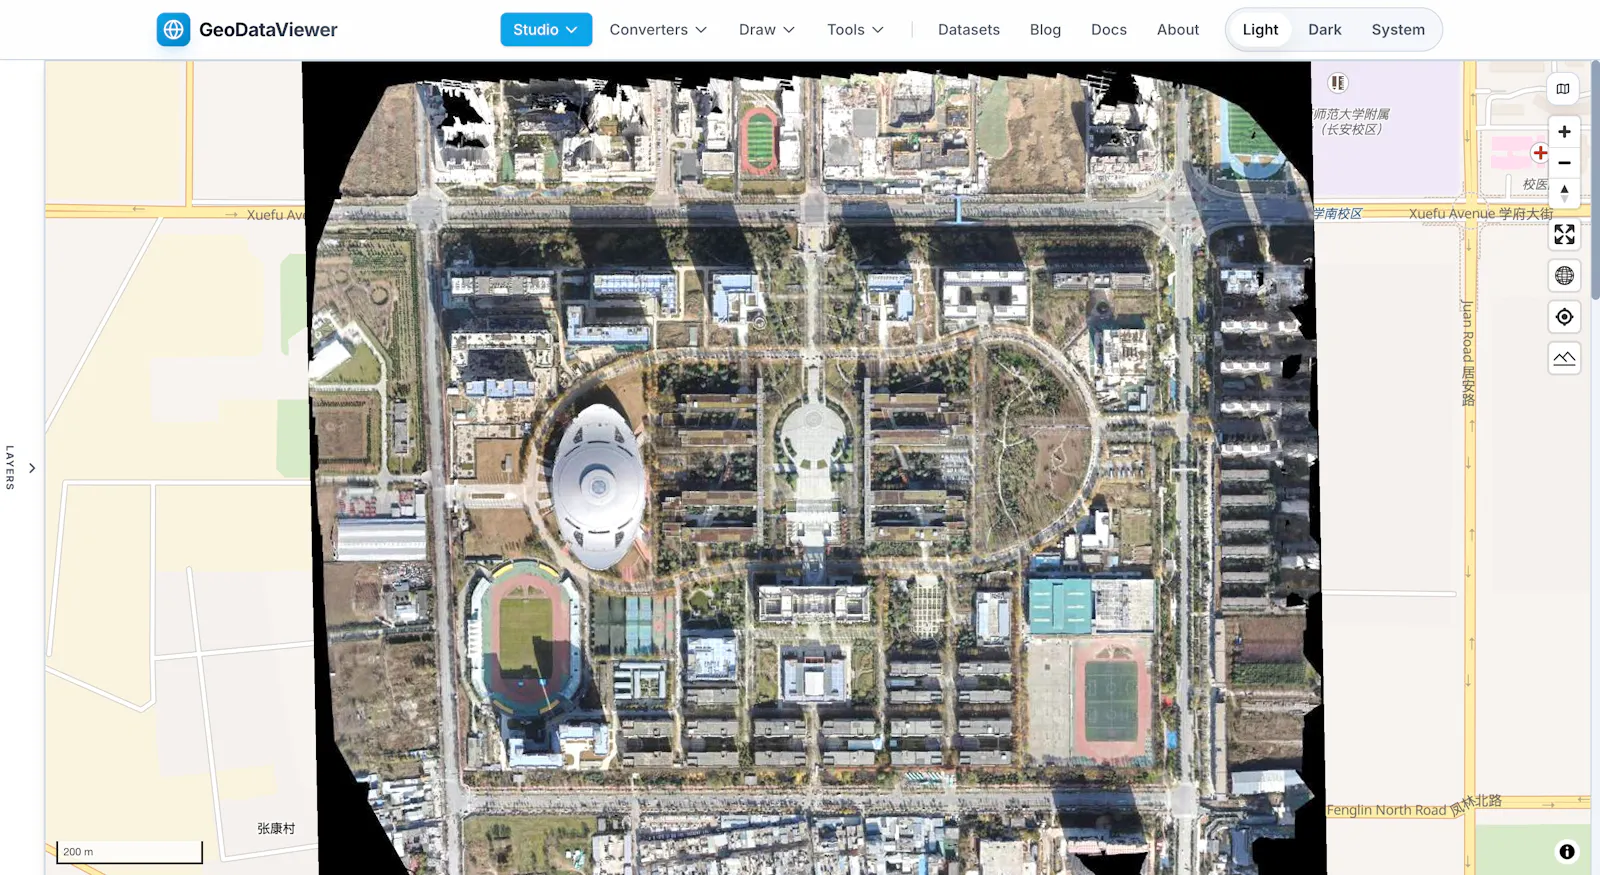1600x875 pixels.
Task: Select the Light theme option
Action: (1260, 30)
